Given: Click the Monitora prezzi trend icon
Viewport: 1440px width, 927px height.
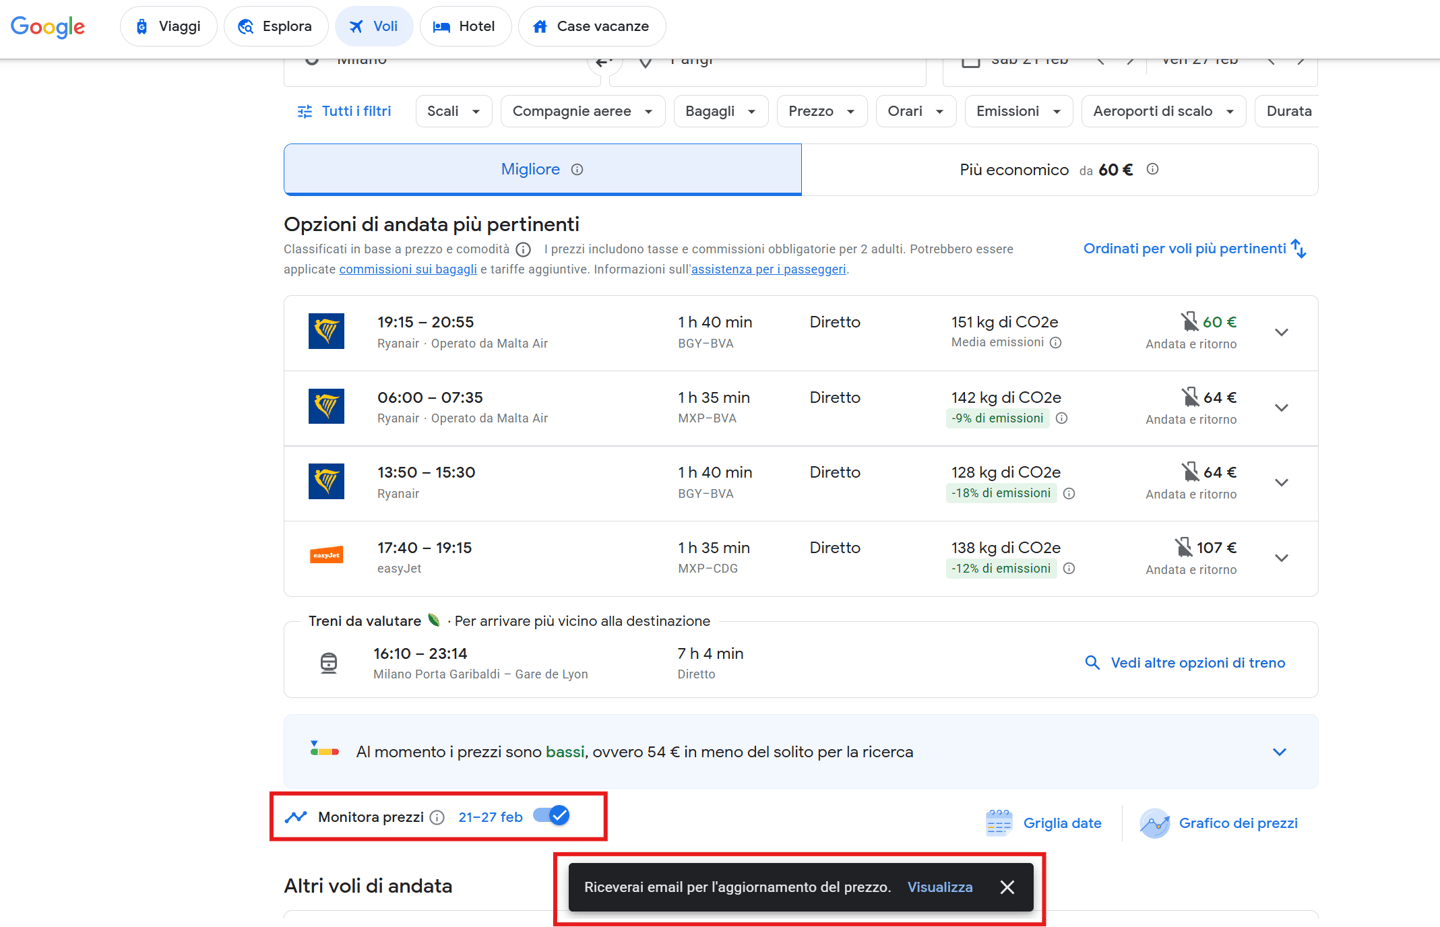Looking at the screenshot, I should coord(296,817).
